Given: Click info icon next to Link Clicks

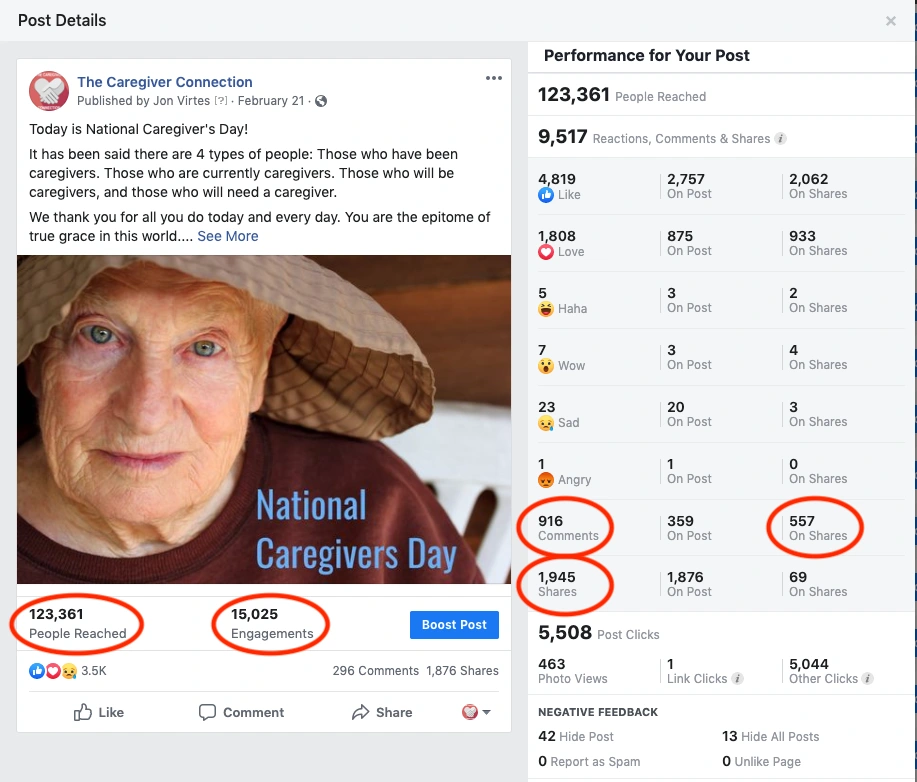Looking at the screenshot, I should (x=738, y=679).
